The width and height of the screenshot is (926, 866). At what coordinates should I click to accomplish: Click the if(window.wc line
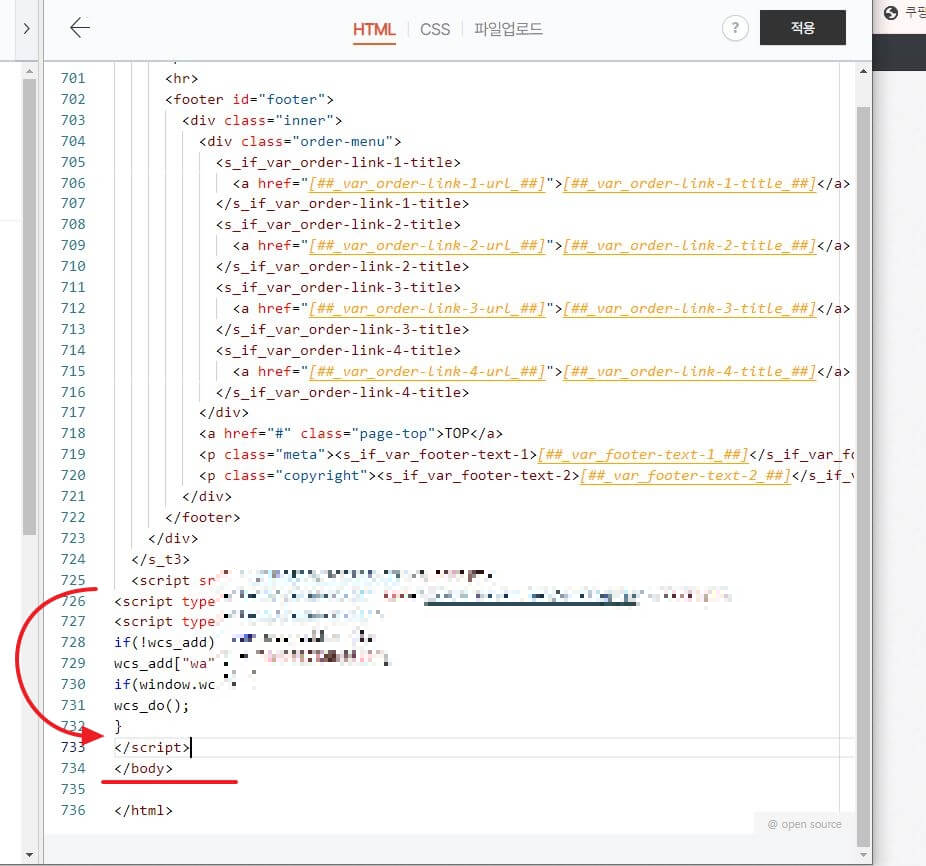(165, 685)
